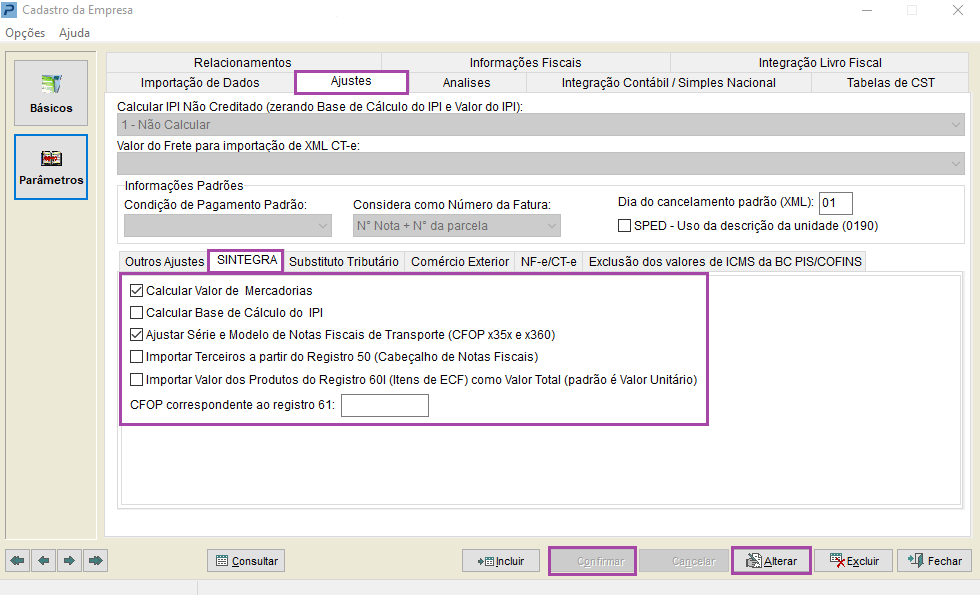Select Comércio Exterior sub-tab
Viewport: 980px width, 595px height.
460,261
